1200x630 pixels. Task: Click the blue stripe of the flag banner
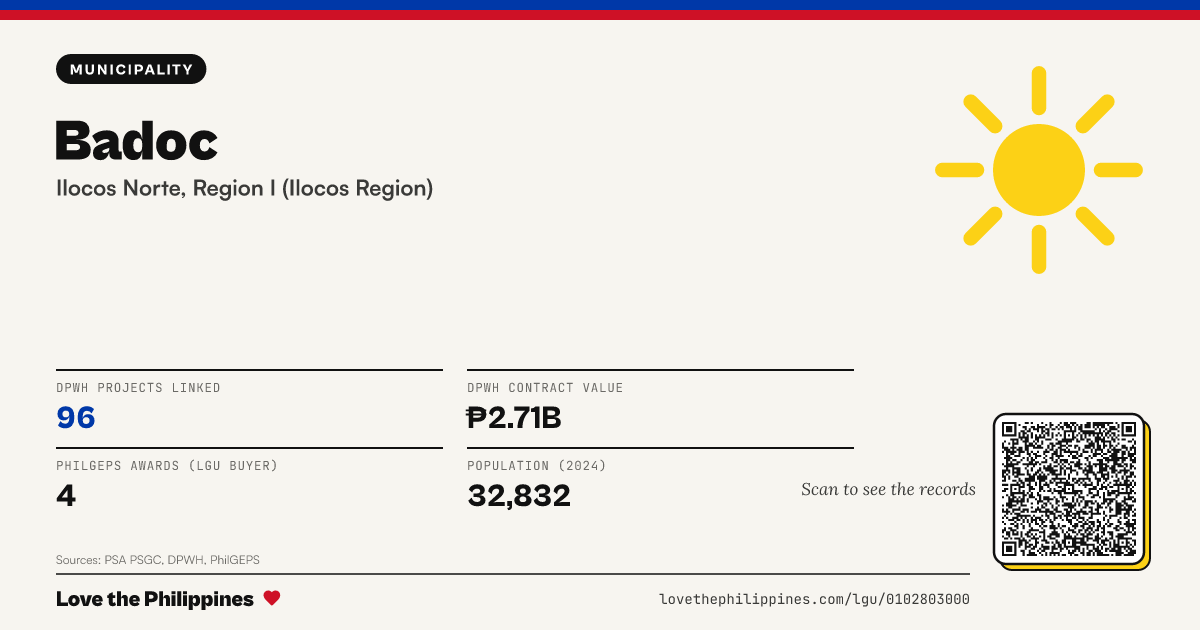(x=600, y=5)
